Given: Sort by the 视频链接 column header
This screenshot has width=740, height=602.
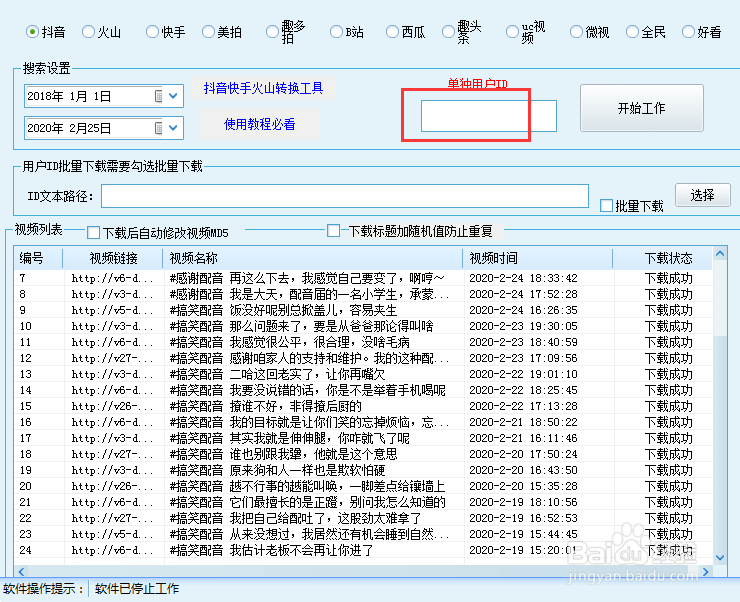Looking at the screenshot, I should (x=113, y=258).
